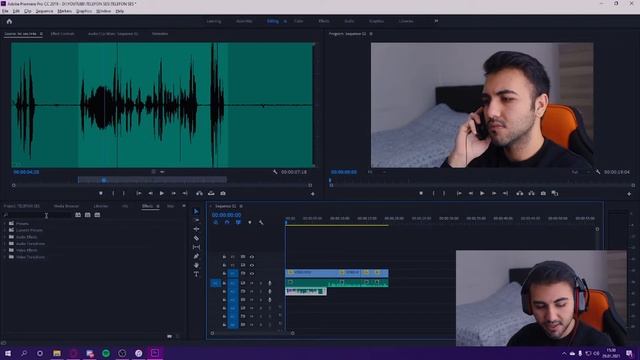Open Program monitor button editor plus

pos(629,194)
